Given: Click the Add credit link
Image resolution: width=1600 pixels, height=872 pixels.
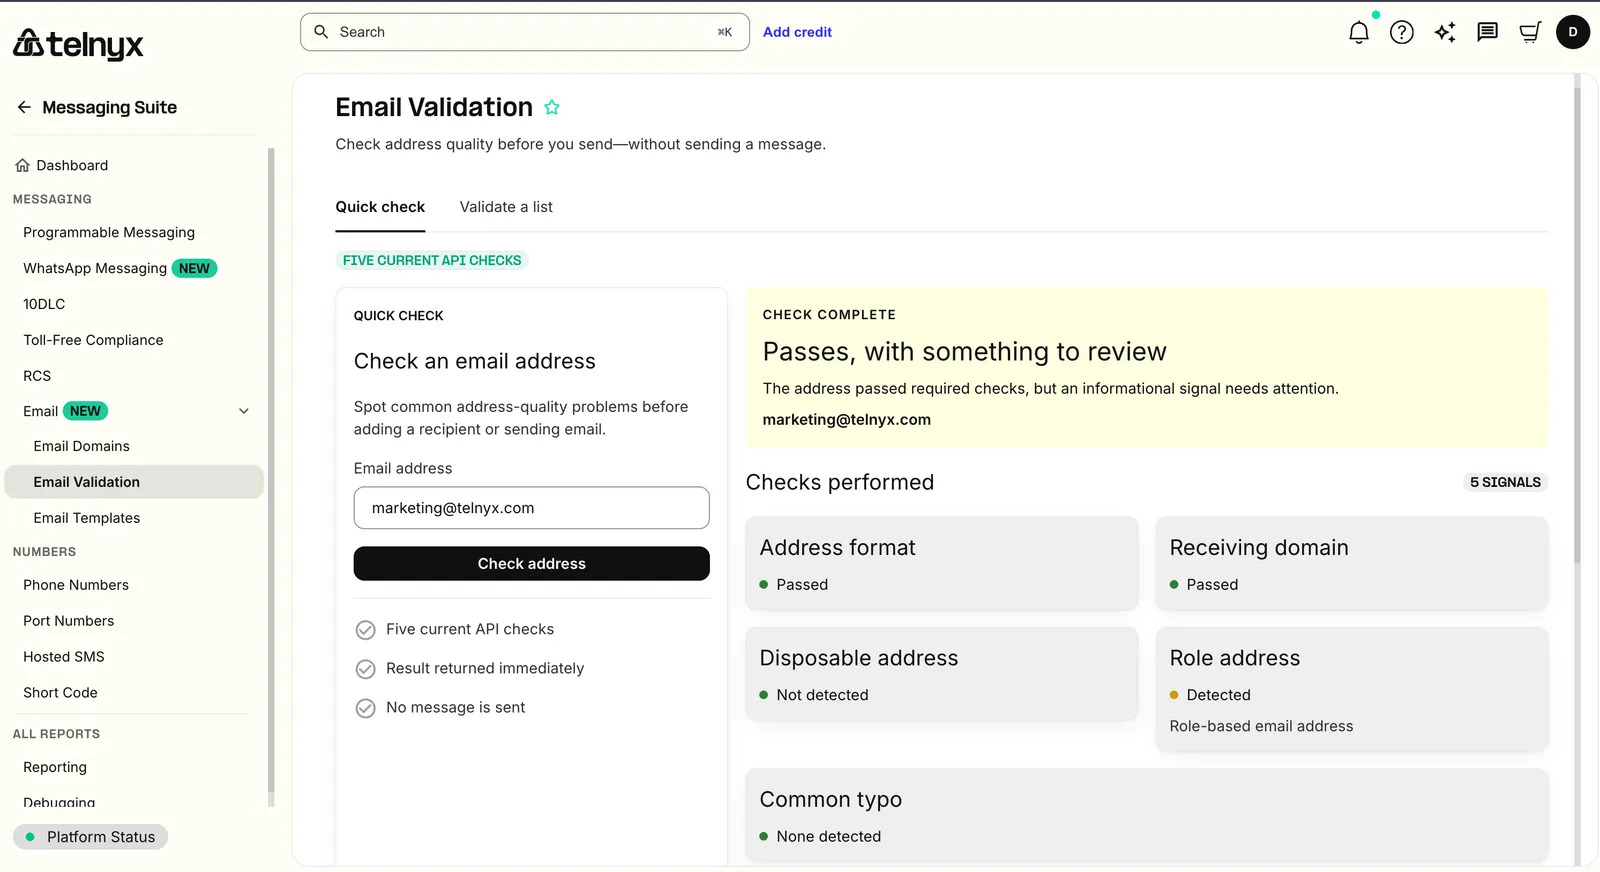Looking at the screenshot, I should coord(797,32).
